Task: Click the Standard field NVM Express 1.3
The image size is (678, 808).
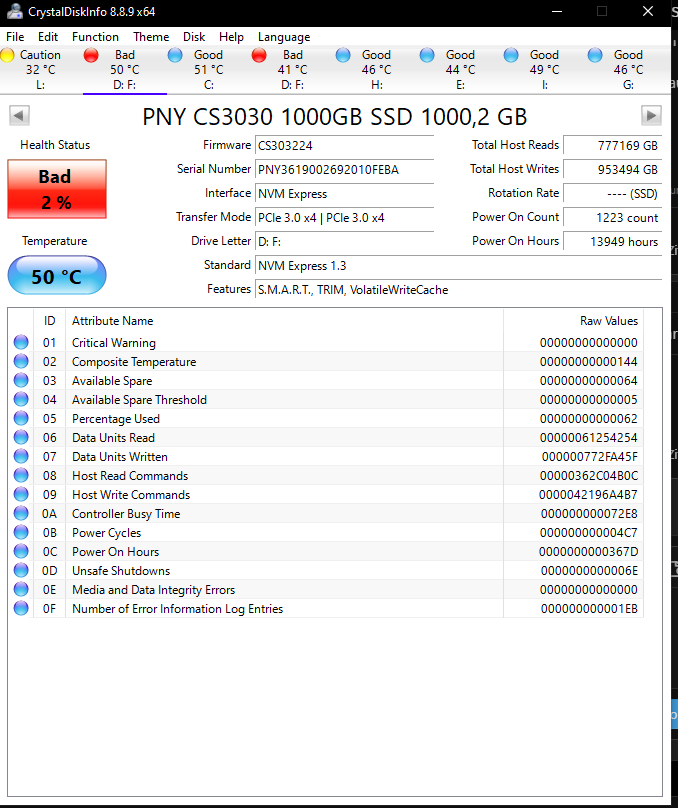Action: [458, 265]
